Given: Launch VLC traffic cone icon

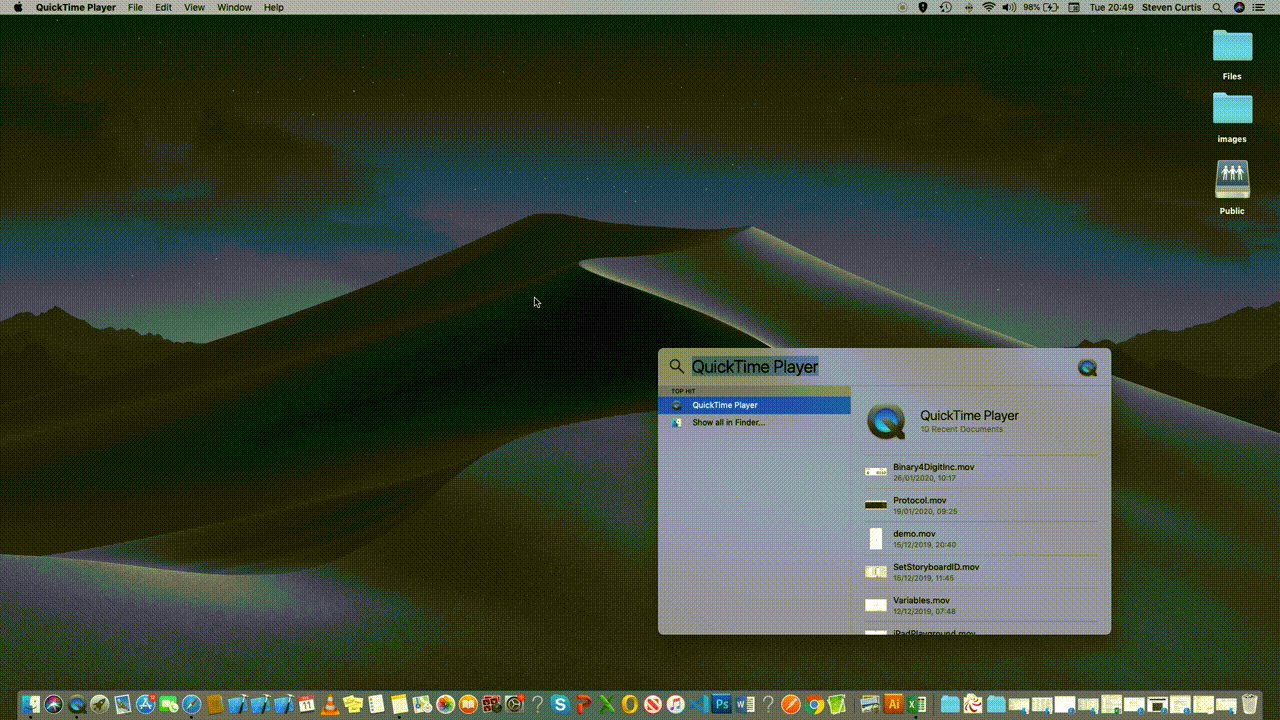Looking at the screenshot, I should pyautogui.click(x=329, y=704).
